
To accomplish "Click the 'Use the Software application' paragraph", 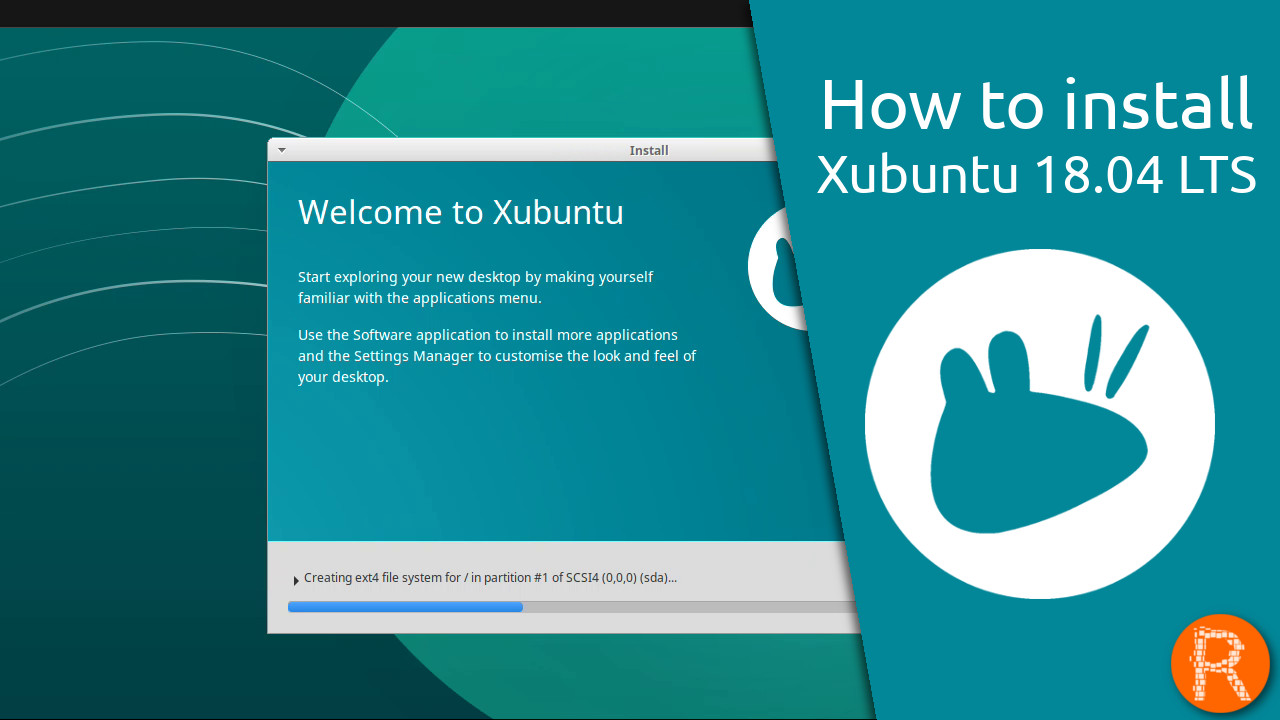I will [497, 356].
